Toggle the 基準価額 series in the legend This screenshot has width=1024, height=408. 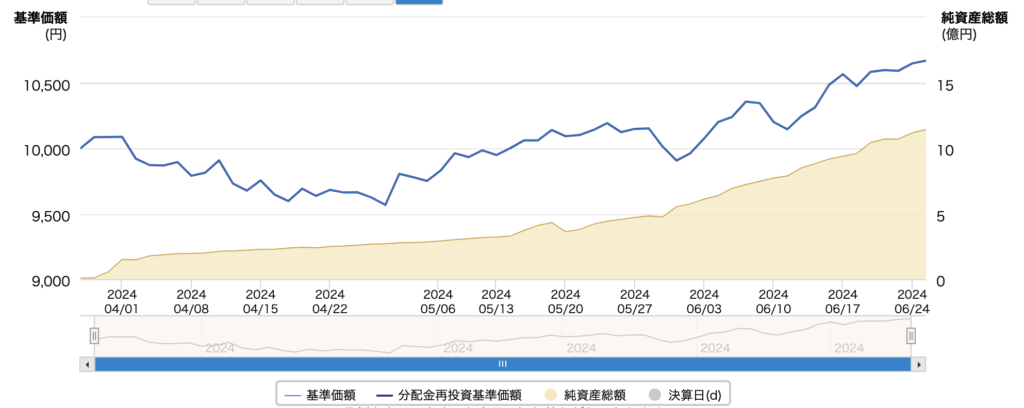point(322,396)
